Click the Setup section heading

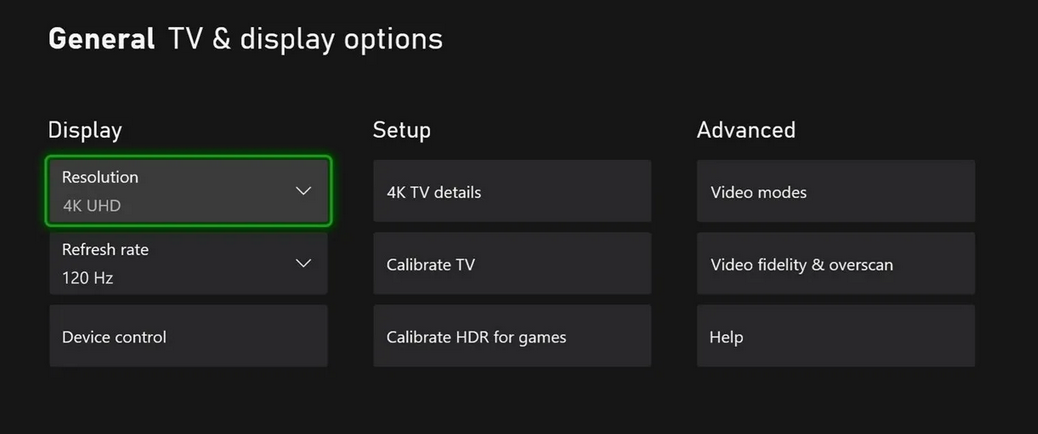402,130
